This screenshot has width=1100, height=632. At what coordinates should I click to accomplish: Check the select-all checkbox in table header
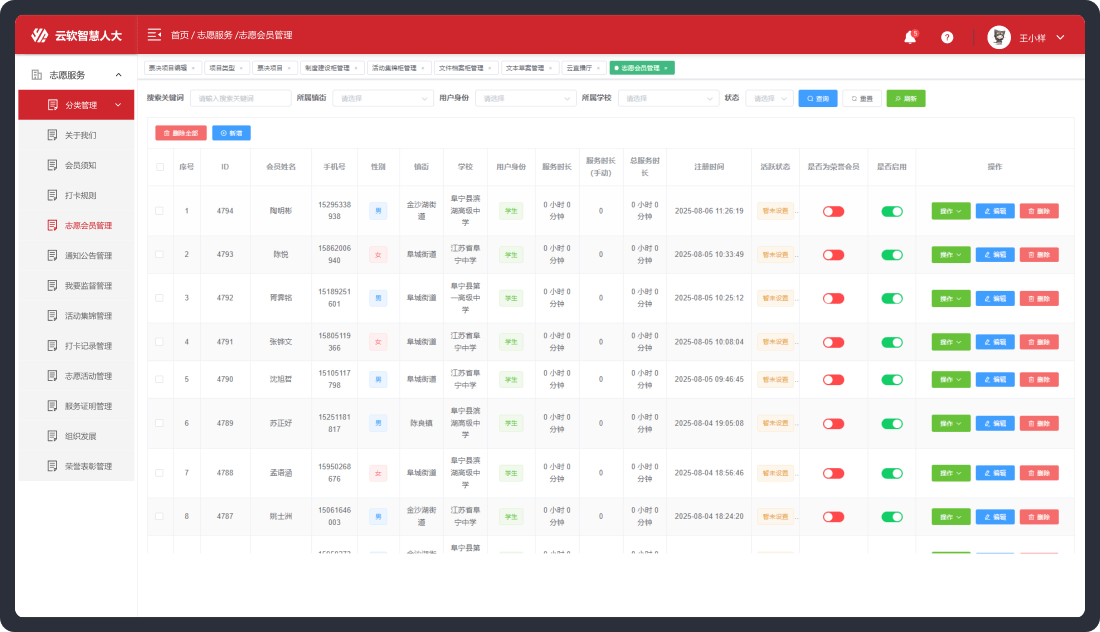click(160, 167)
